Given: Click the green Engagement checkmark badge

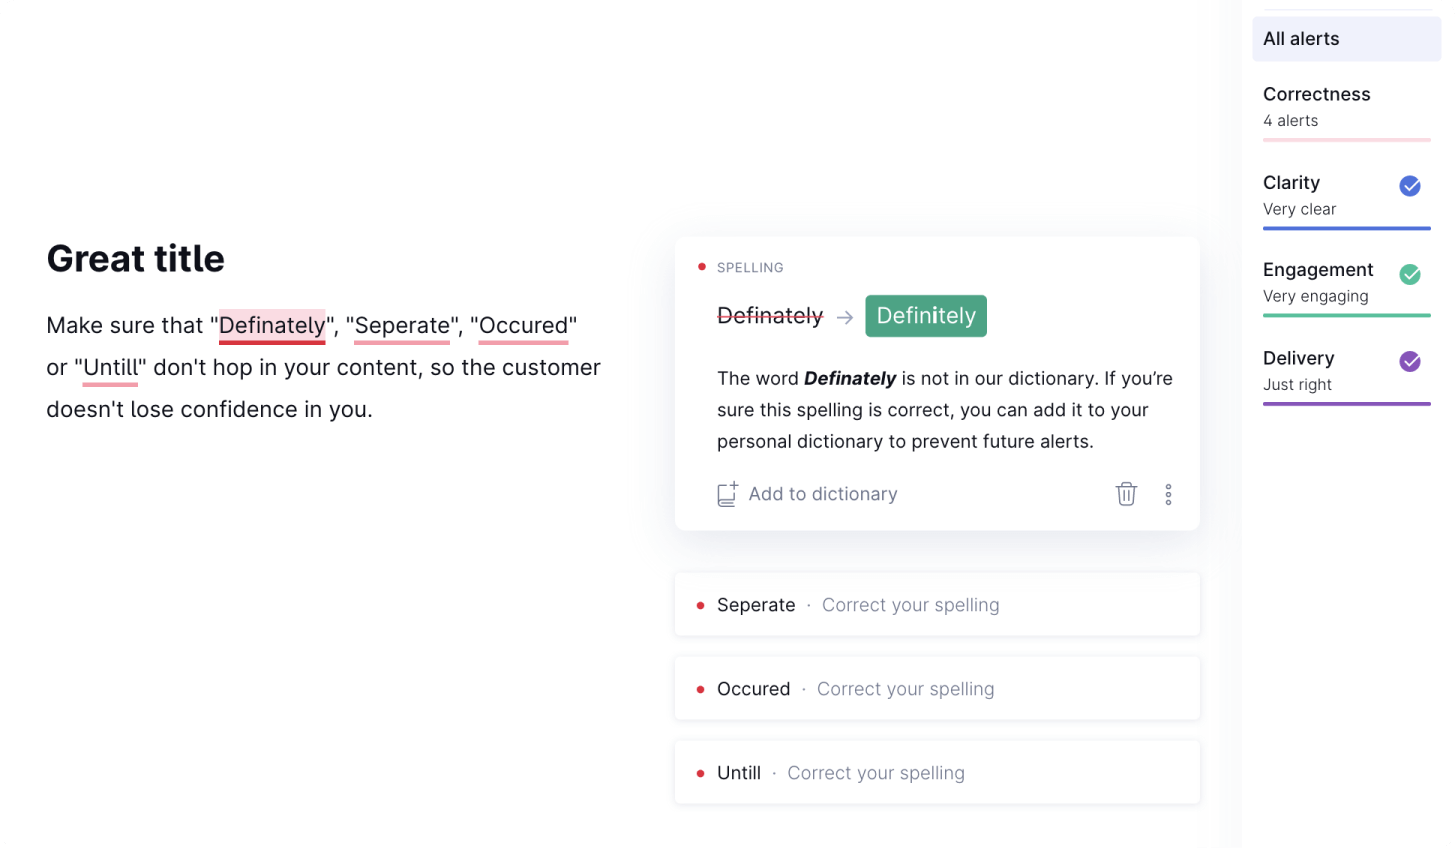Looking at the screenshot, I should coord(1410,274).
